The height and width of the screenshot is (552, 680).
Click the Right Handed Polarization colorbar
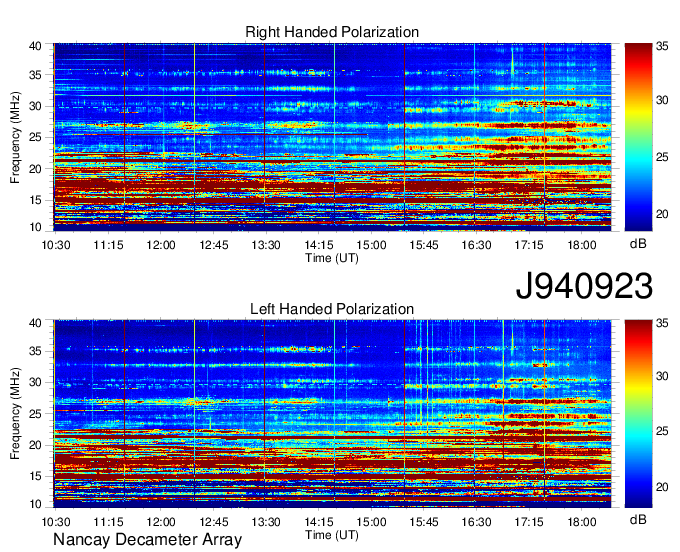point(638,137)
